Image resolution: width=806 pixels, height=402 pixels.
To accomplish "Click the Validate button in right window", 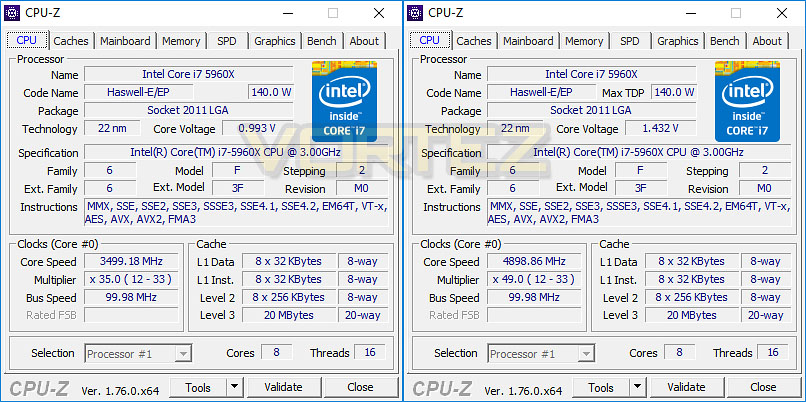I will click(686, 387).
